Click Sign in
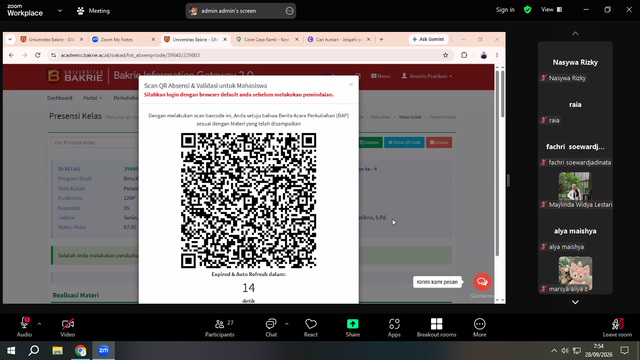The image size is (640, 360). coord(505,10)
